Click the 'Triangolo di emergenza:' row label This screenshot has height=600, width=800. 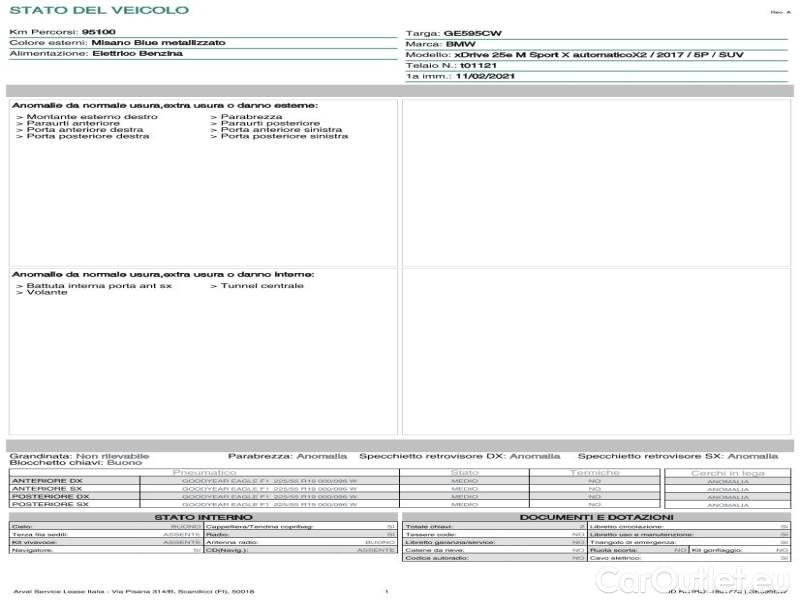click(633, 542)
